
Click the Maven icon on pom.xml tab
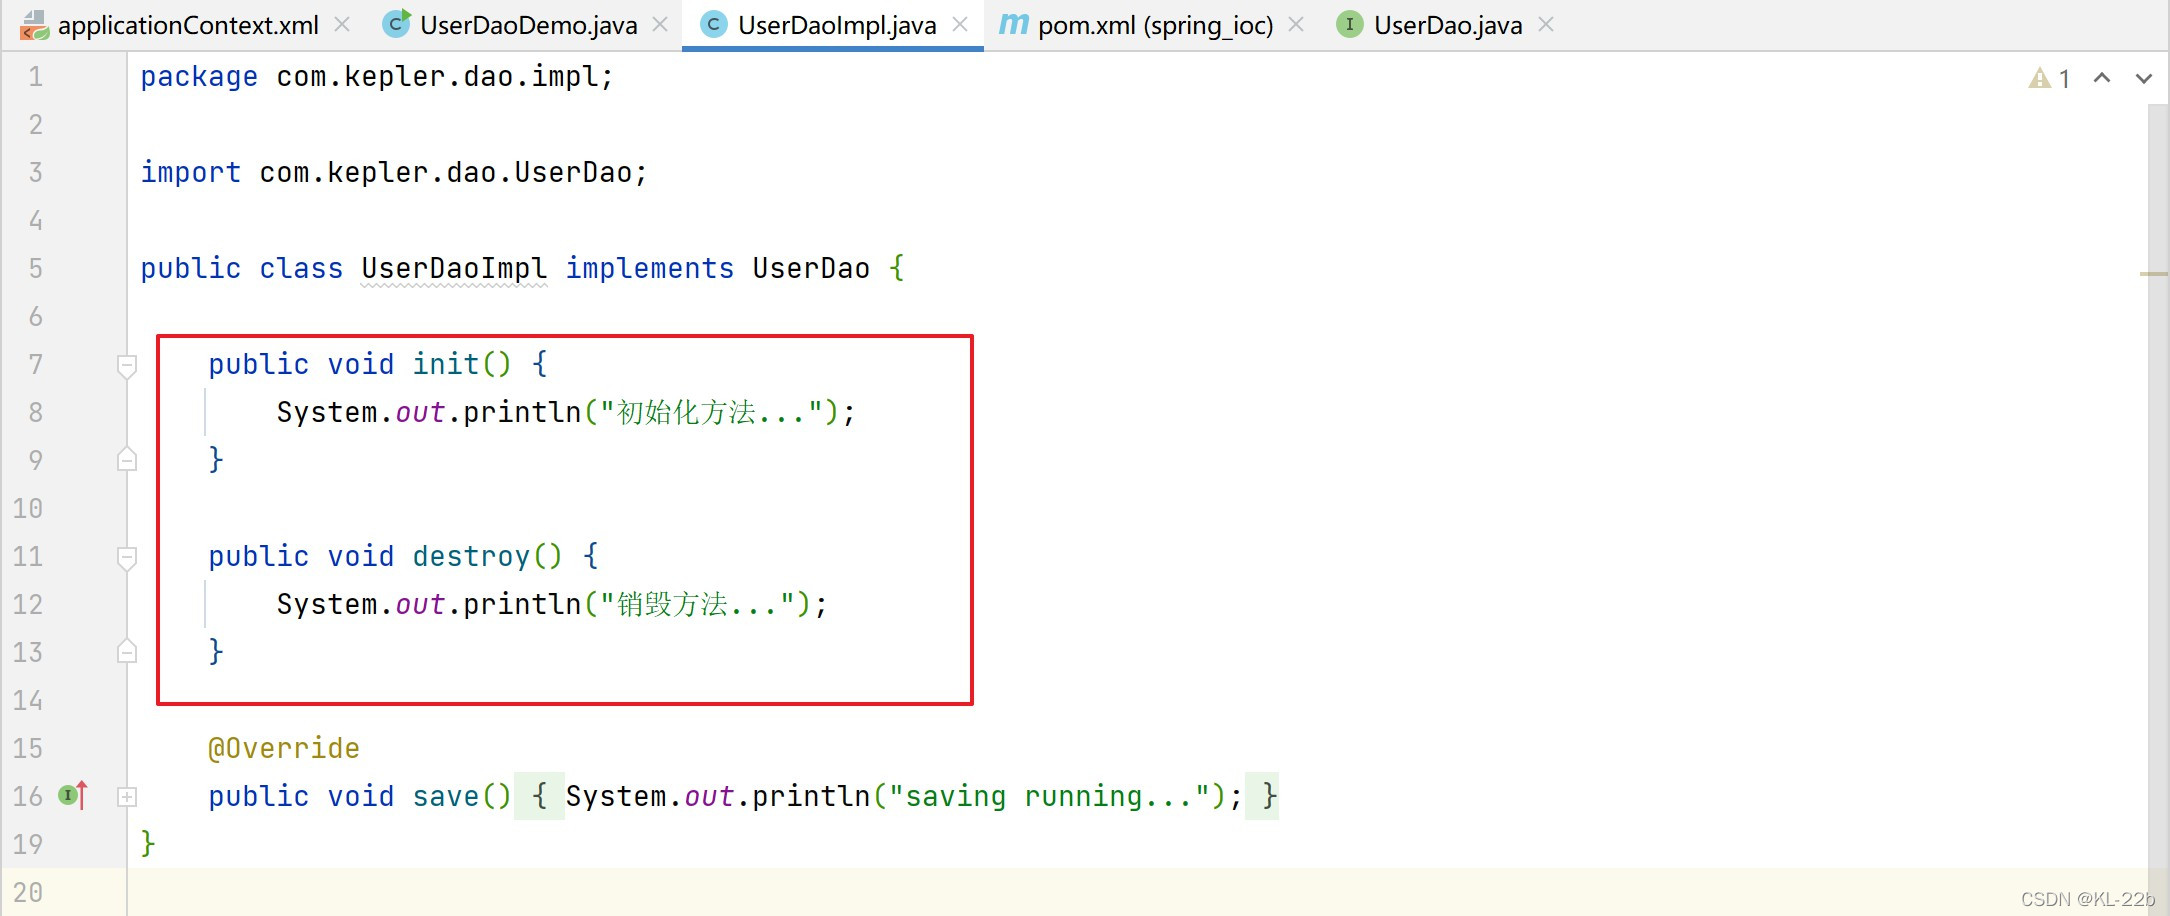click(1014, 25)
